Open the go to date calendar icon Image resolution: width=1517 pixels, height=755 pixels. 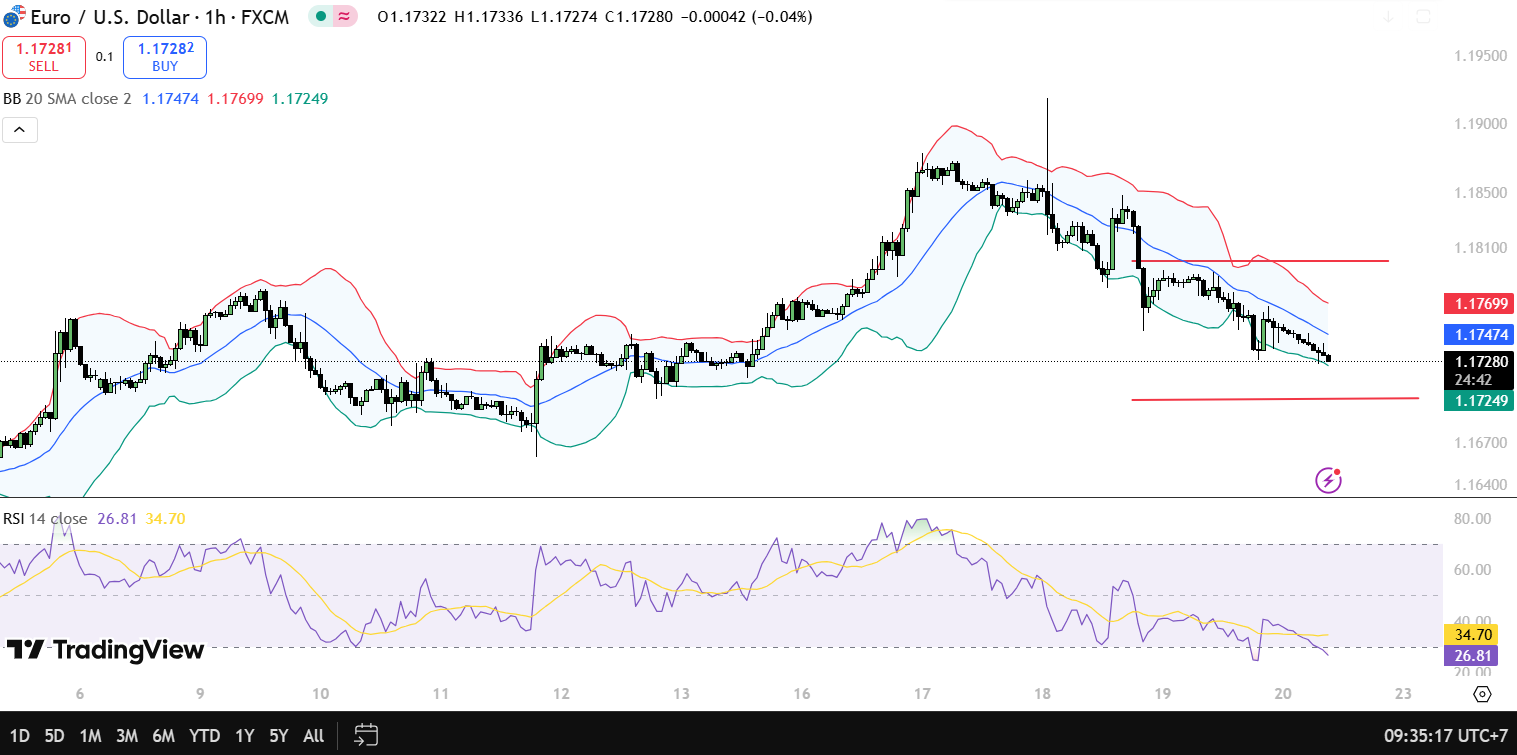pos(366,735)
